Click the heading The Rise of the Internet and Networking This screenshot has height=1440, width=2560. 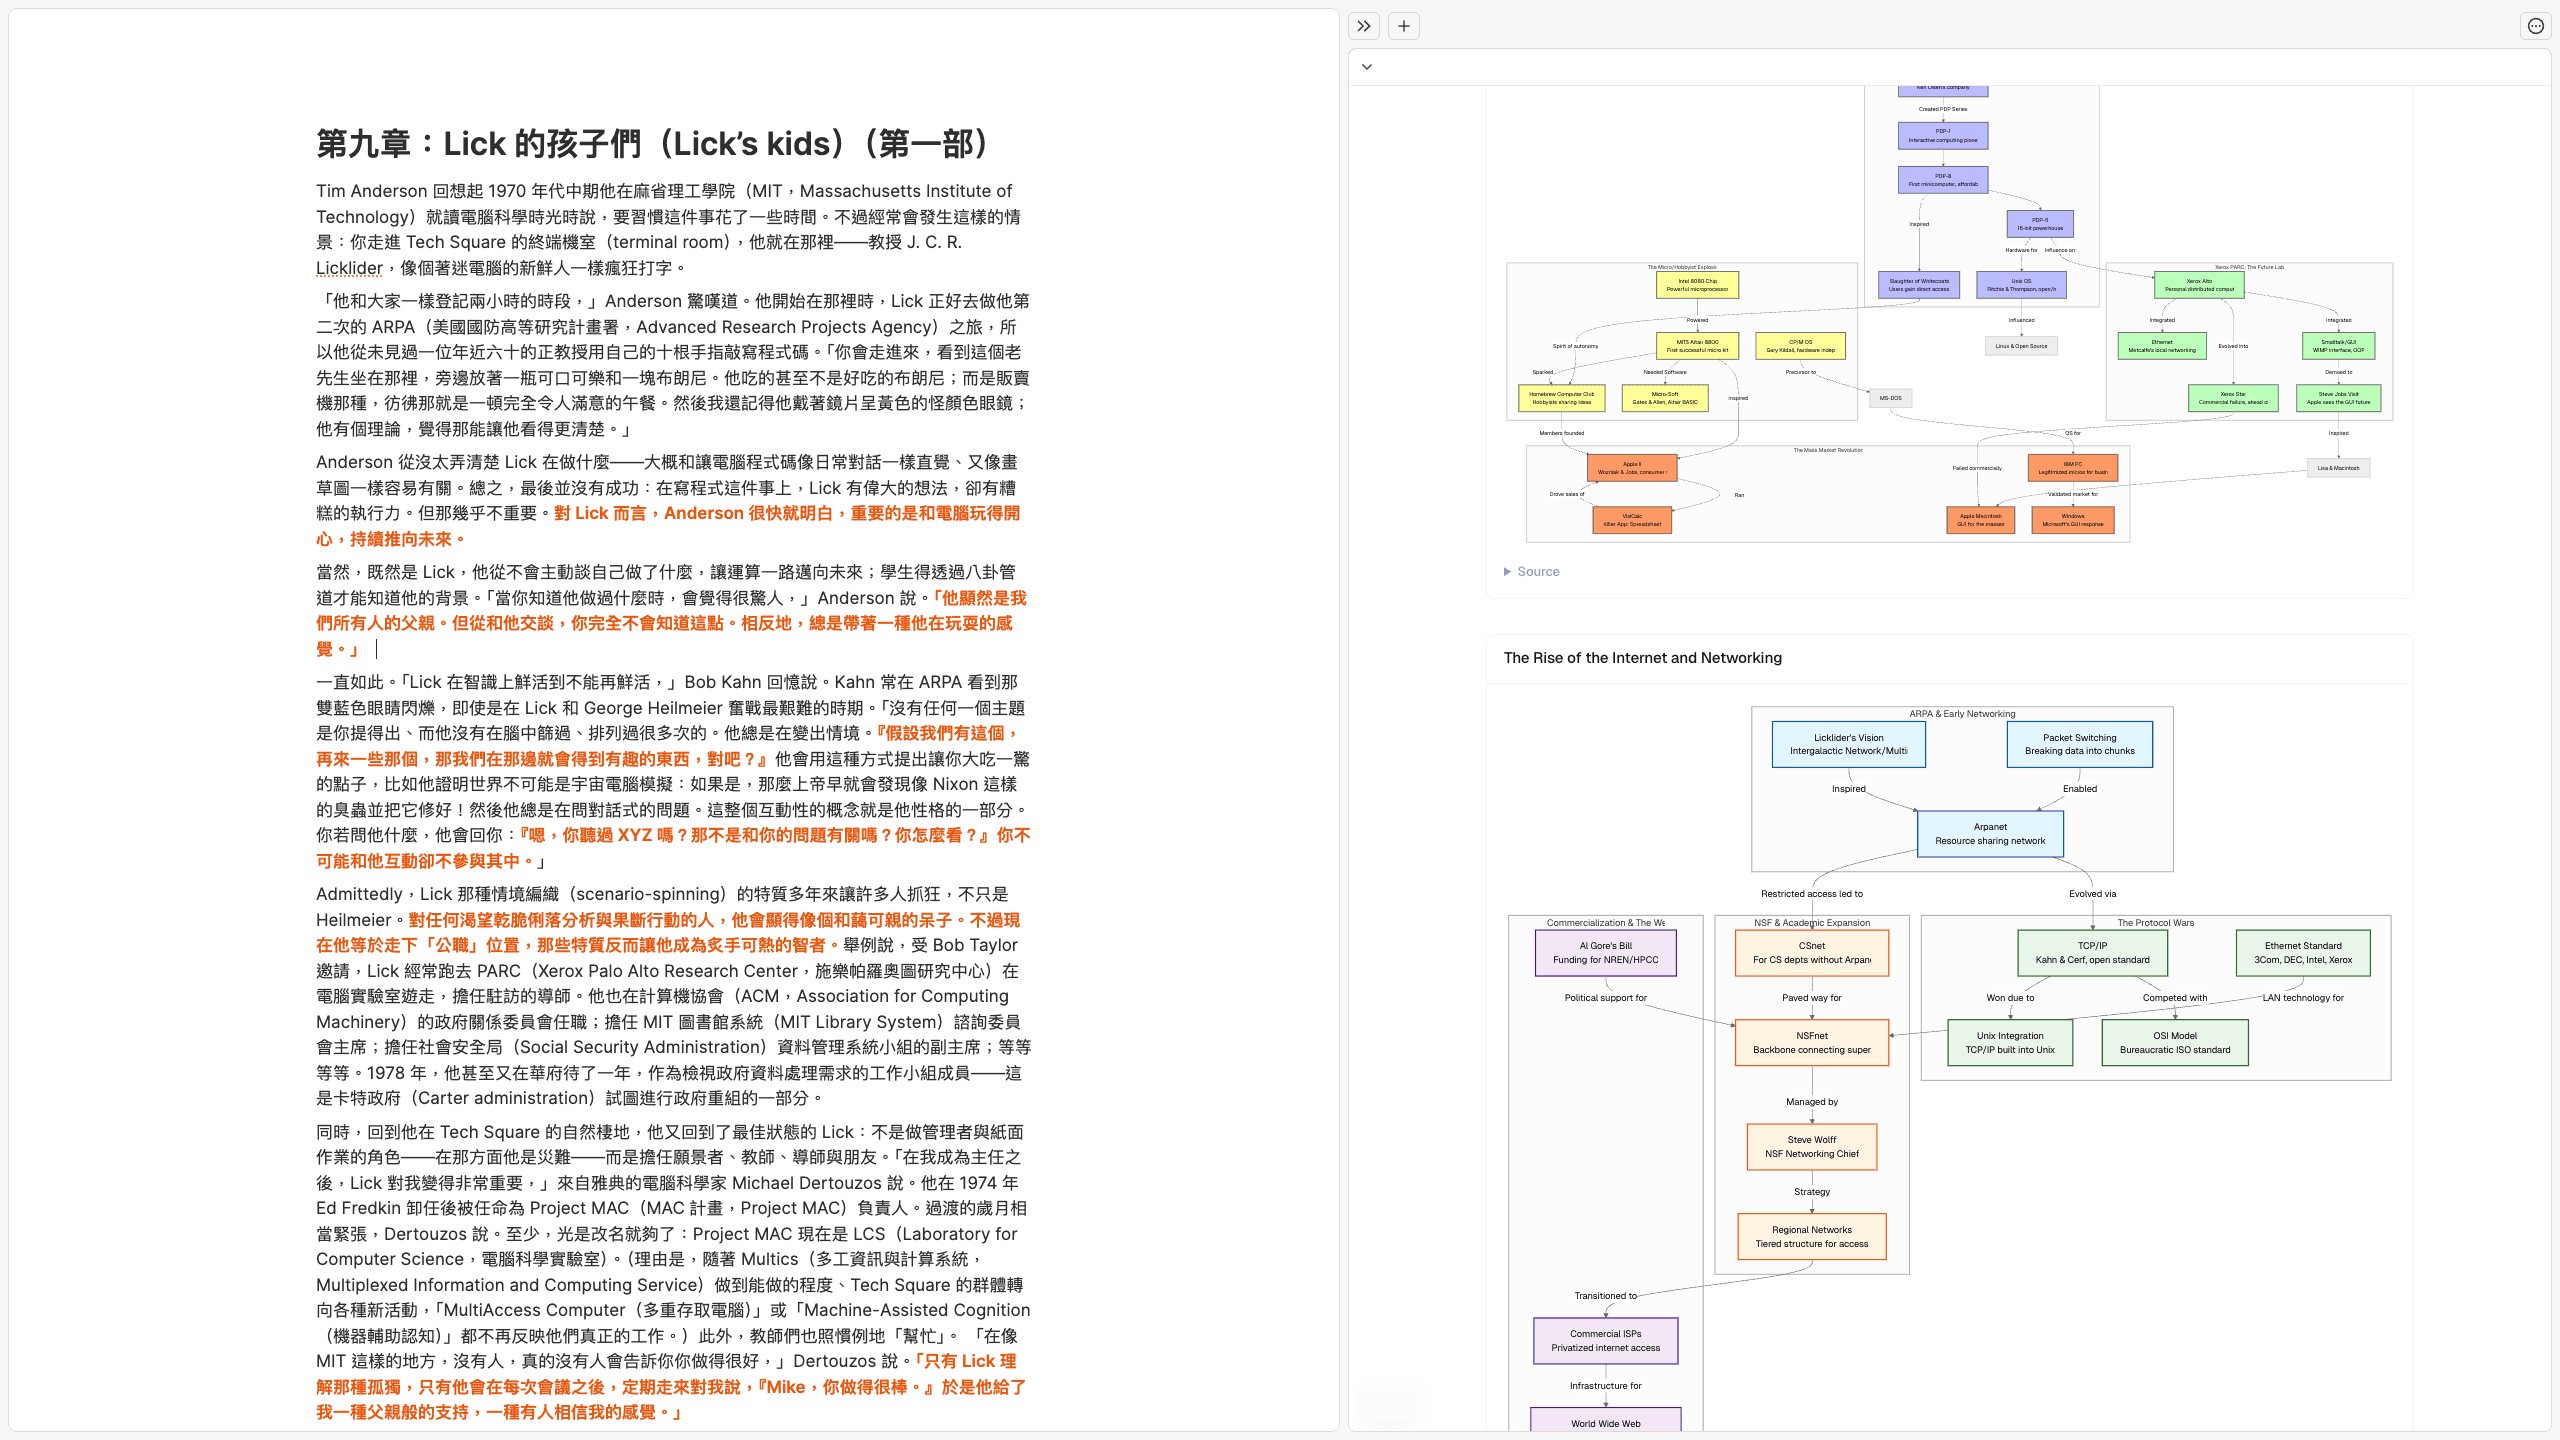tap(1642, 657)
